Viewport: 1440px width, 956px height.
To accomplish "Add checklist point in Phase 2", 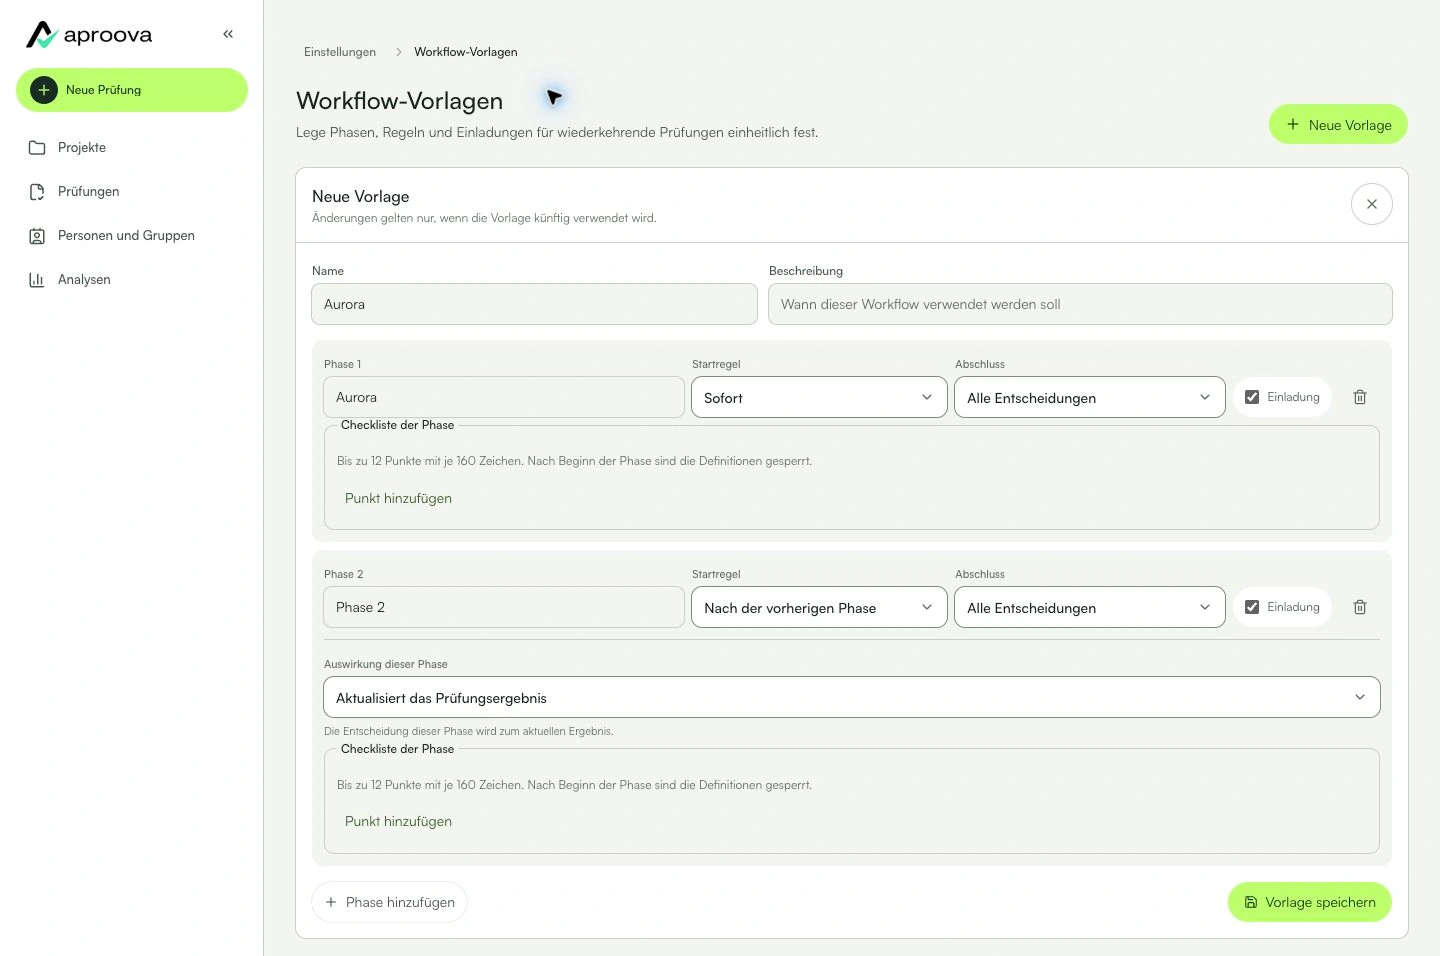I will [x=398, y=821].
